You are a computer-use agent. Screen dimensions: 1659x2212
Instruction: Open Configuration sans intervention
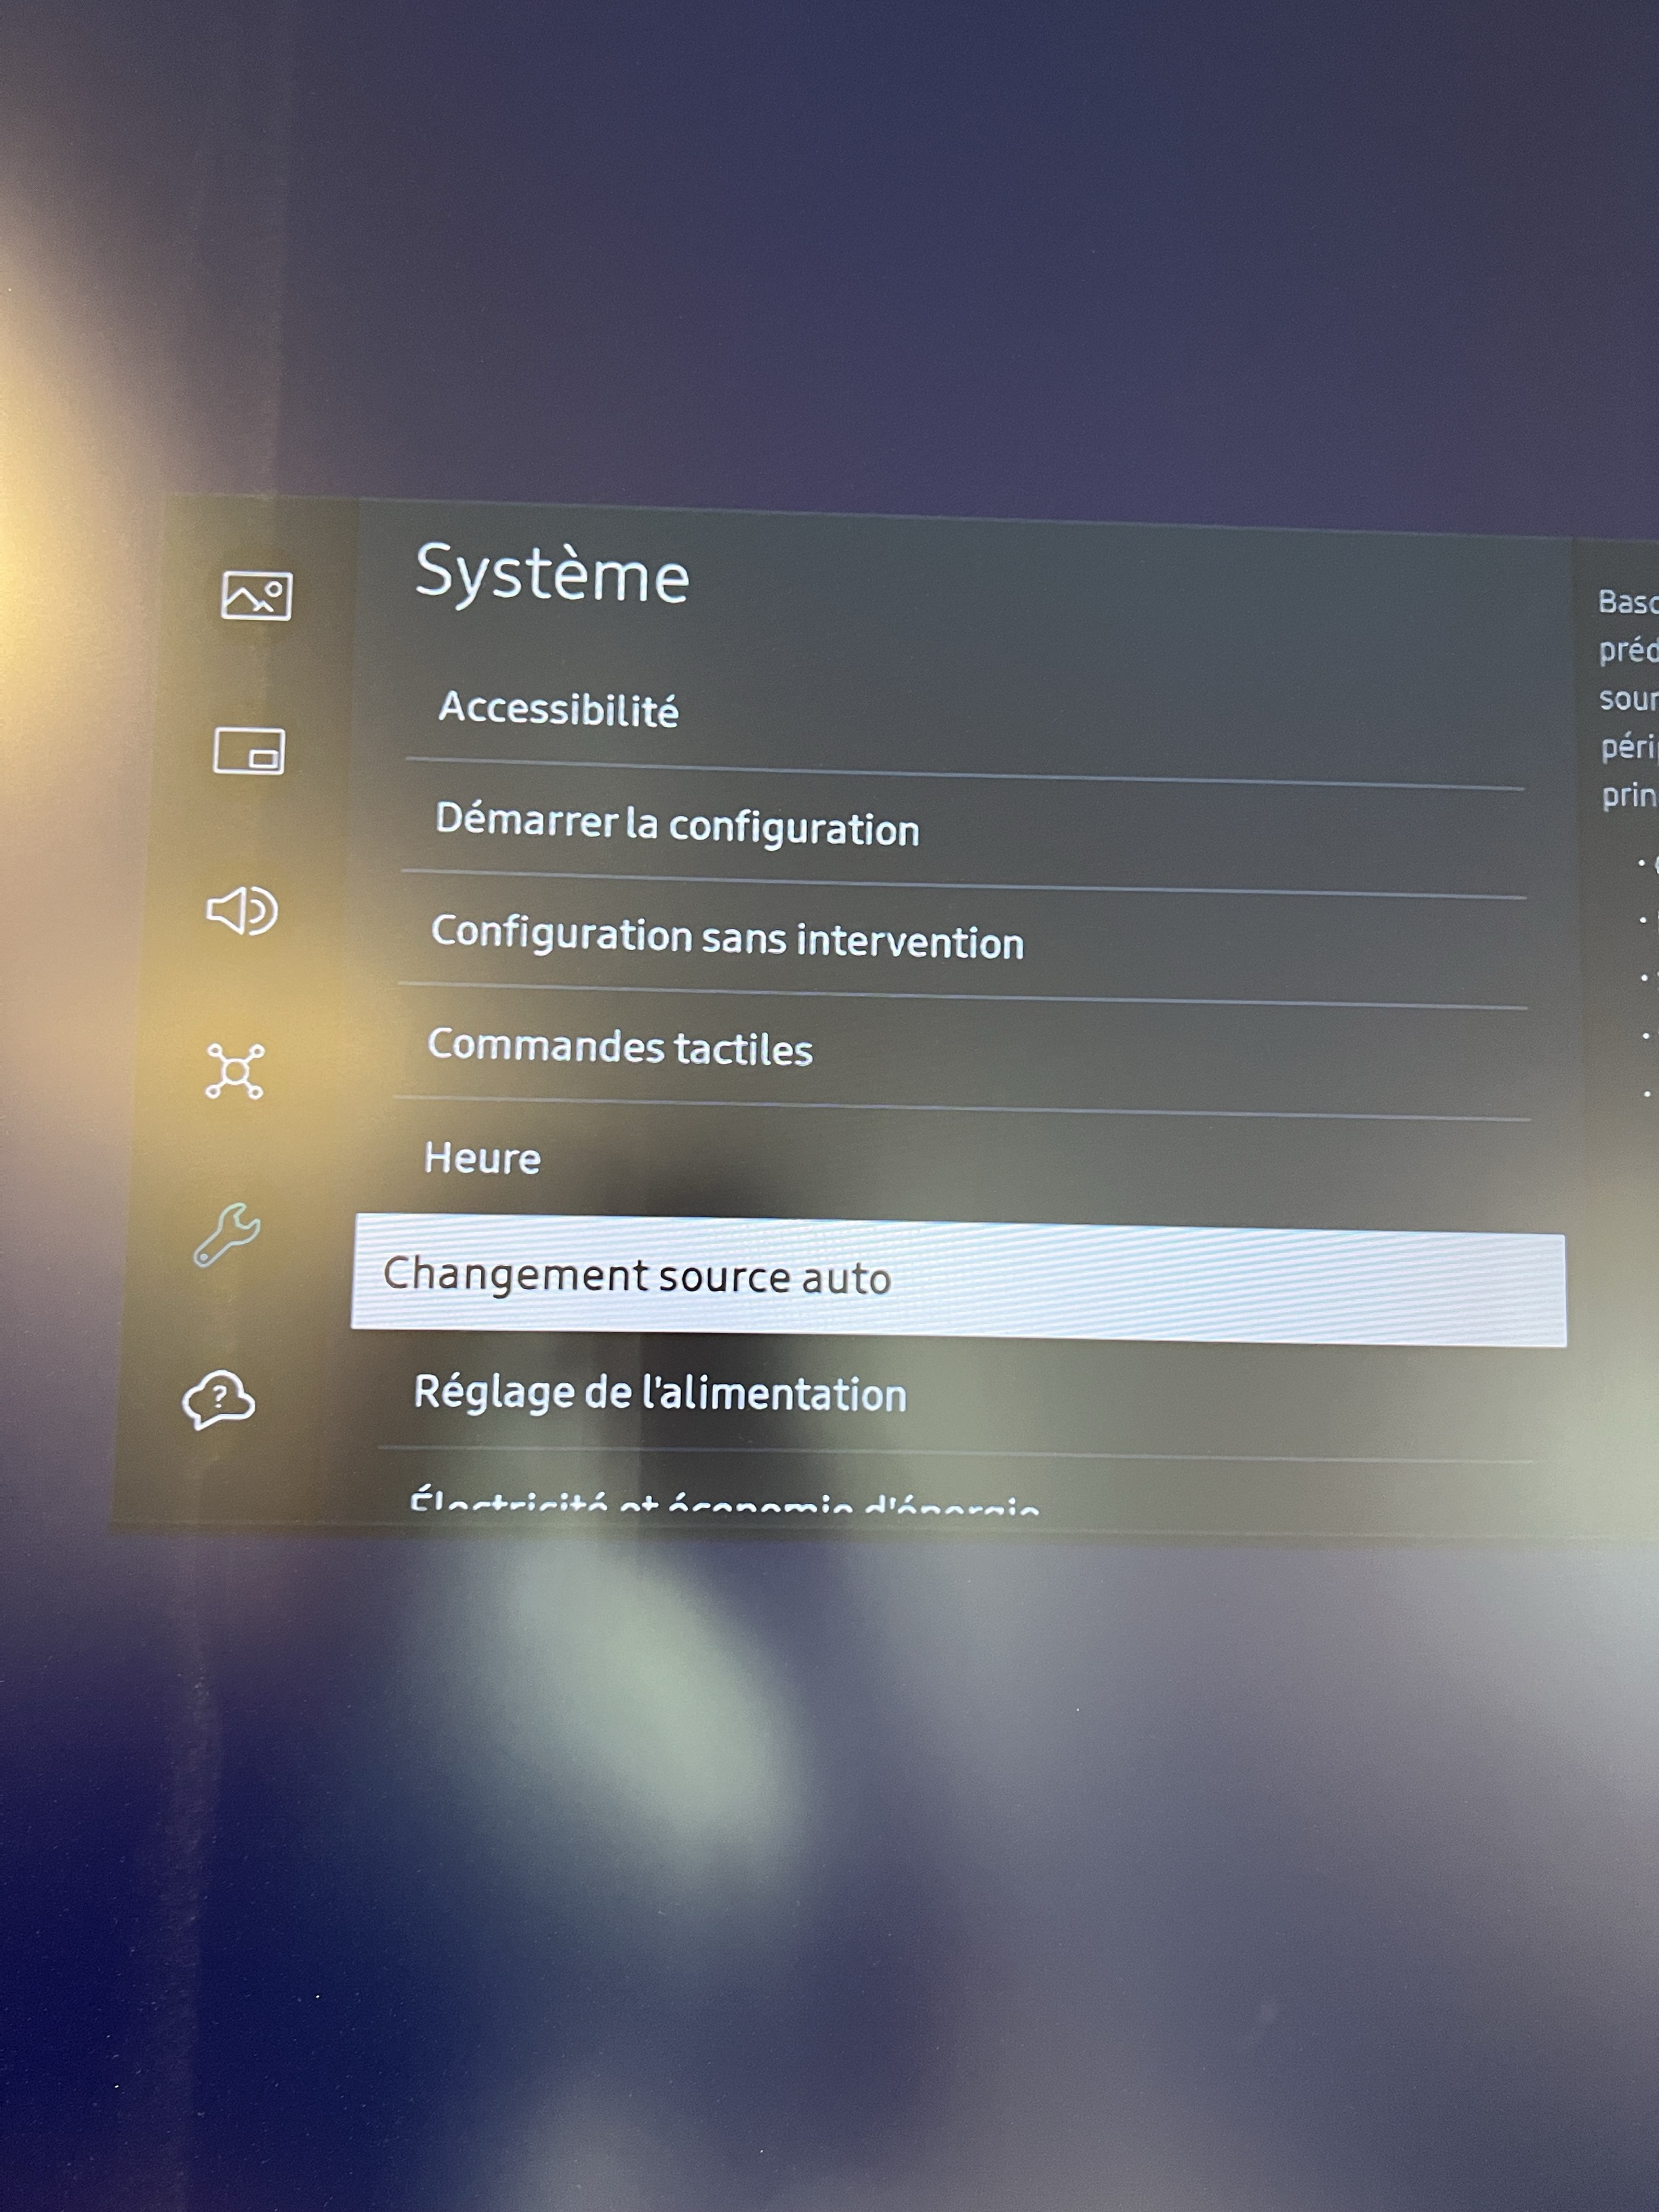727,938
